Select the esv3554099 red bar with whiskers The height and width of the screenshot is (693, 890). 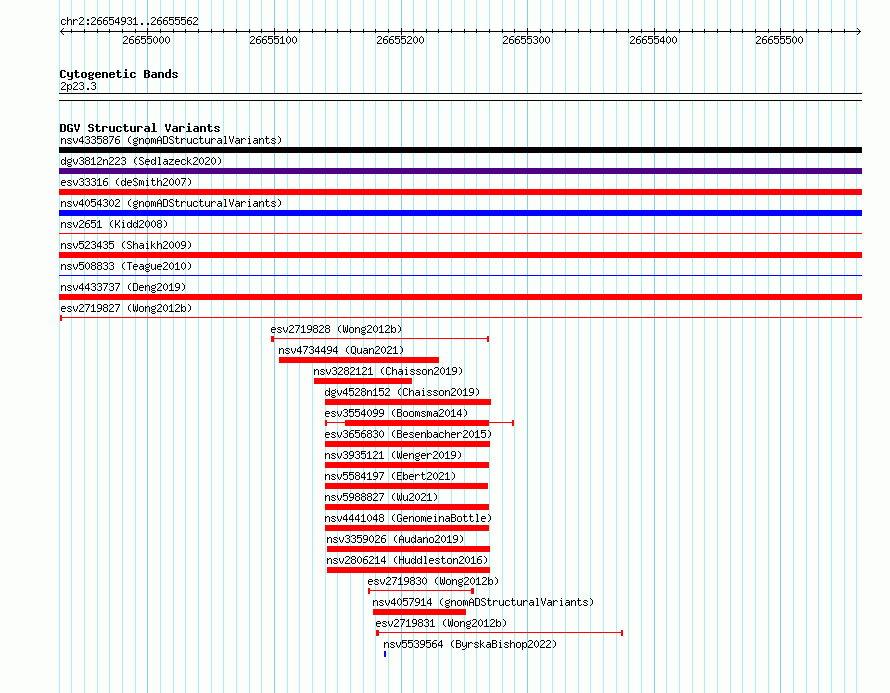(x=419, y=423)
